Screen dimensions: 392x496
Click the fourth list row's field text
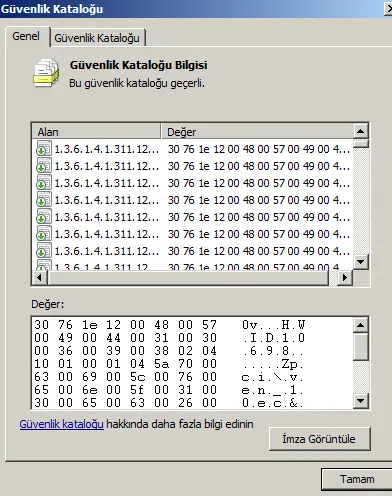point(106,200)
